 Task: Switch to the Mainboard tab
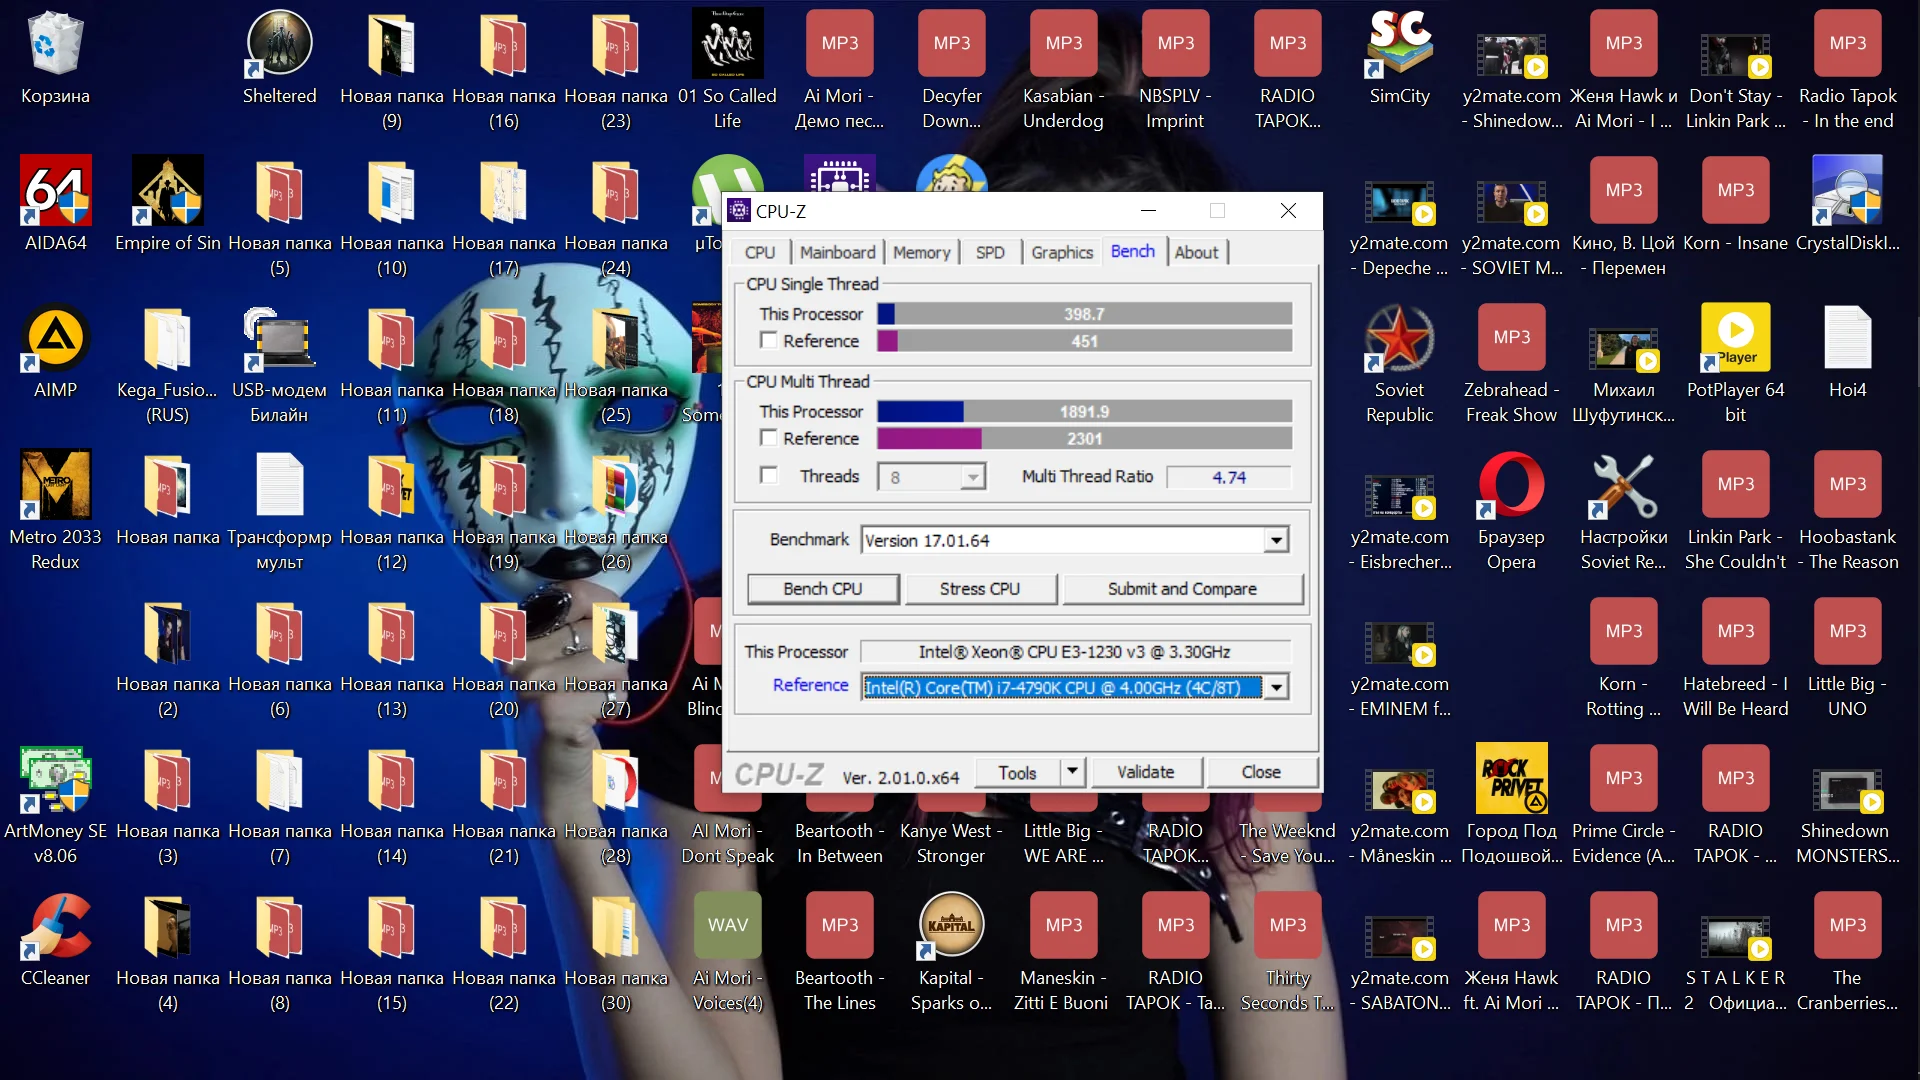[837, 253]
